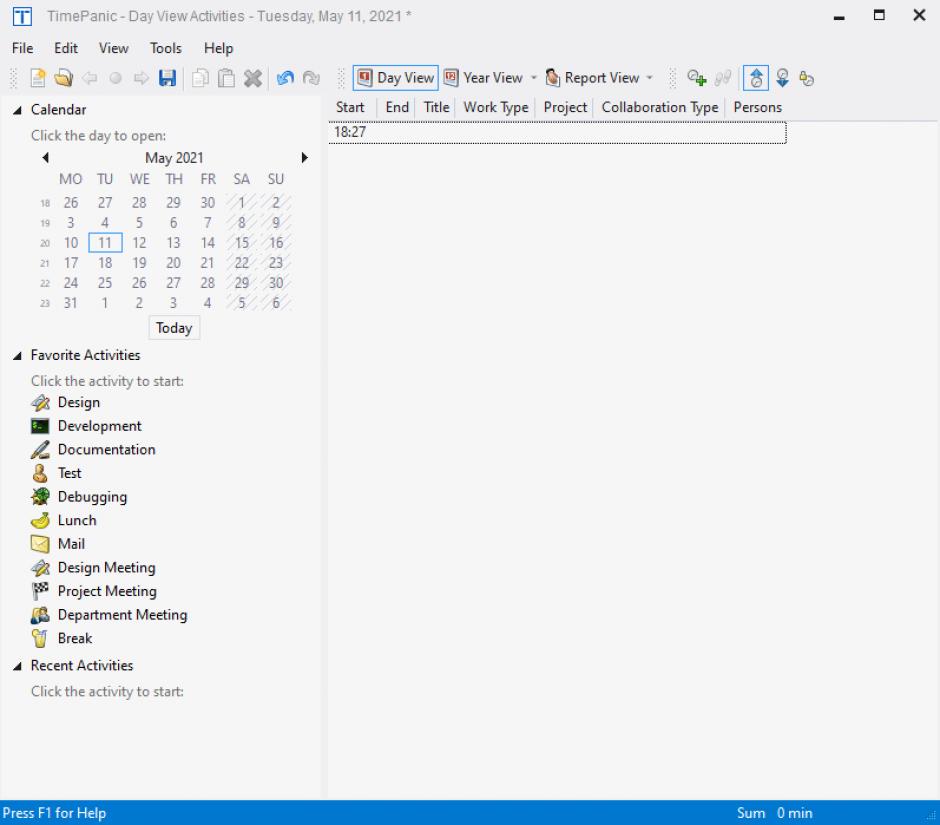Viewport: 940px width, 825px height.
Task: Click the Project column header
Action: tap(565, 107)
